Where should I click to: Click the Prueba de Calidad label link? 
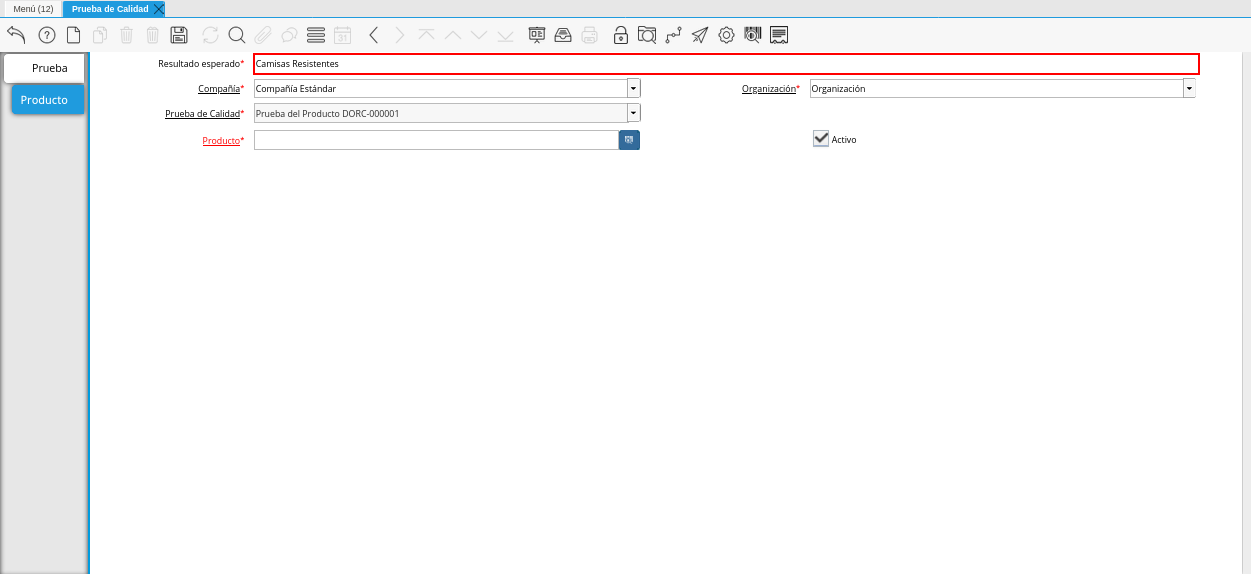[202, 113]
